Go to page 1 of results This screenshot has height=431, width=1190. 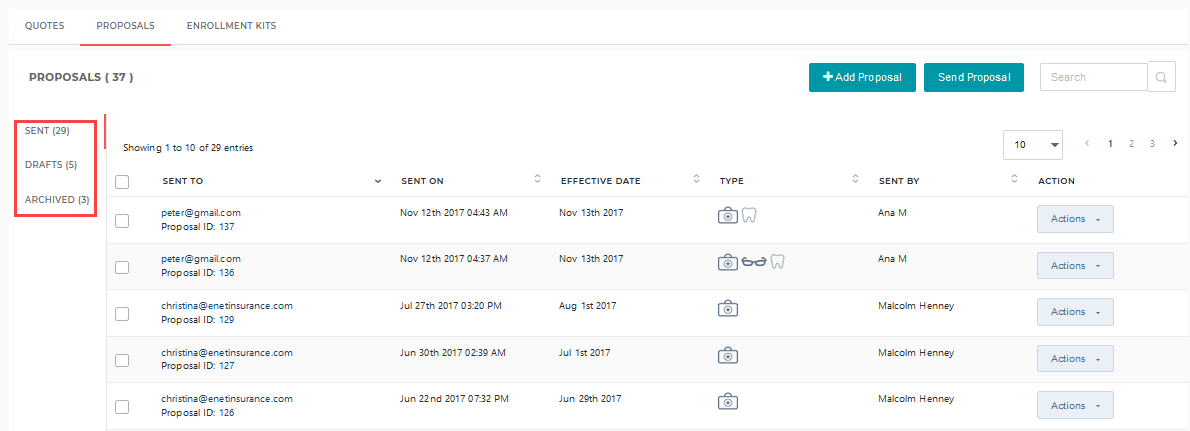tap(1111, 143)
